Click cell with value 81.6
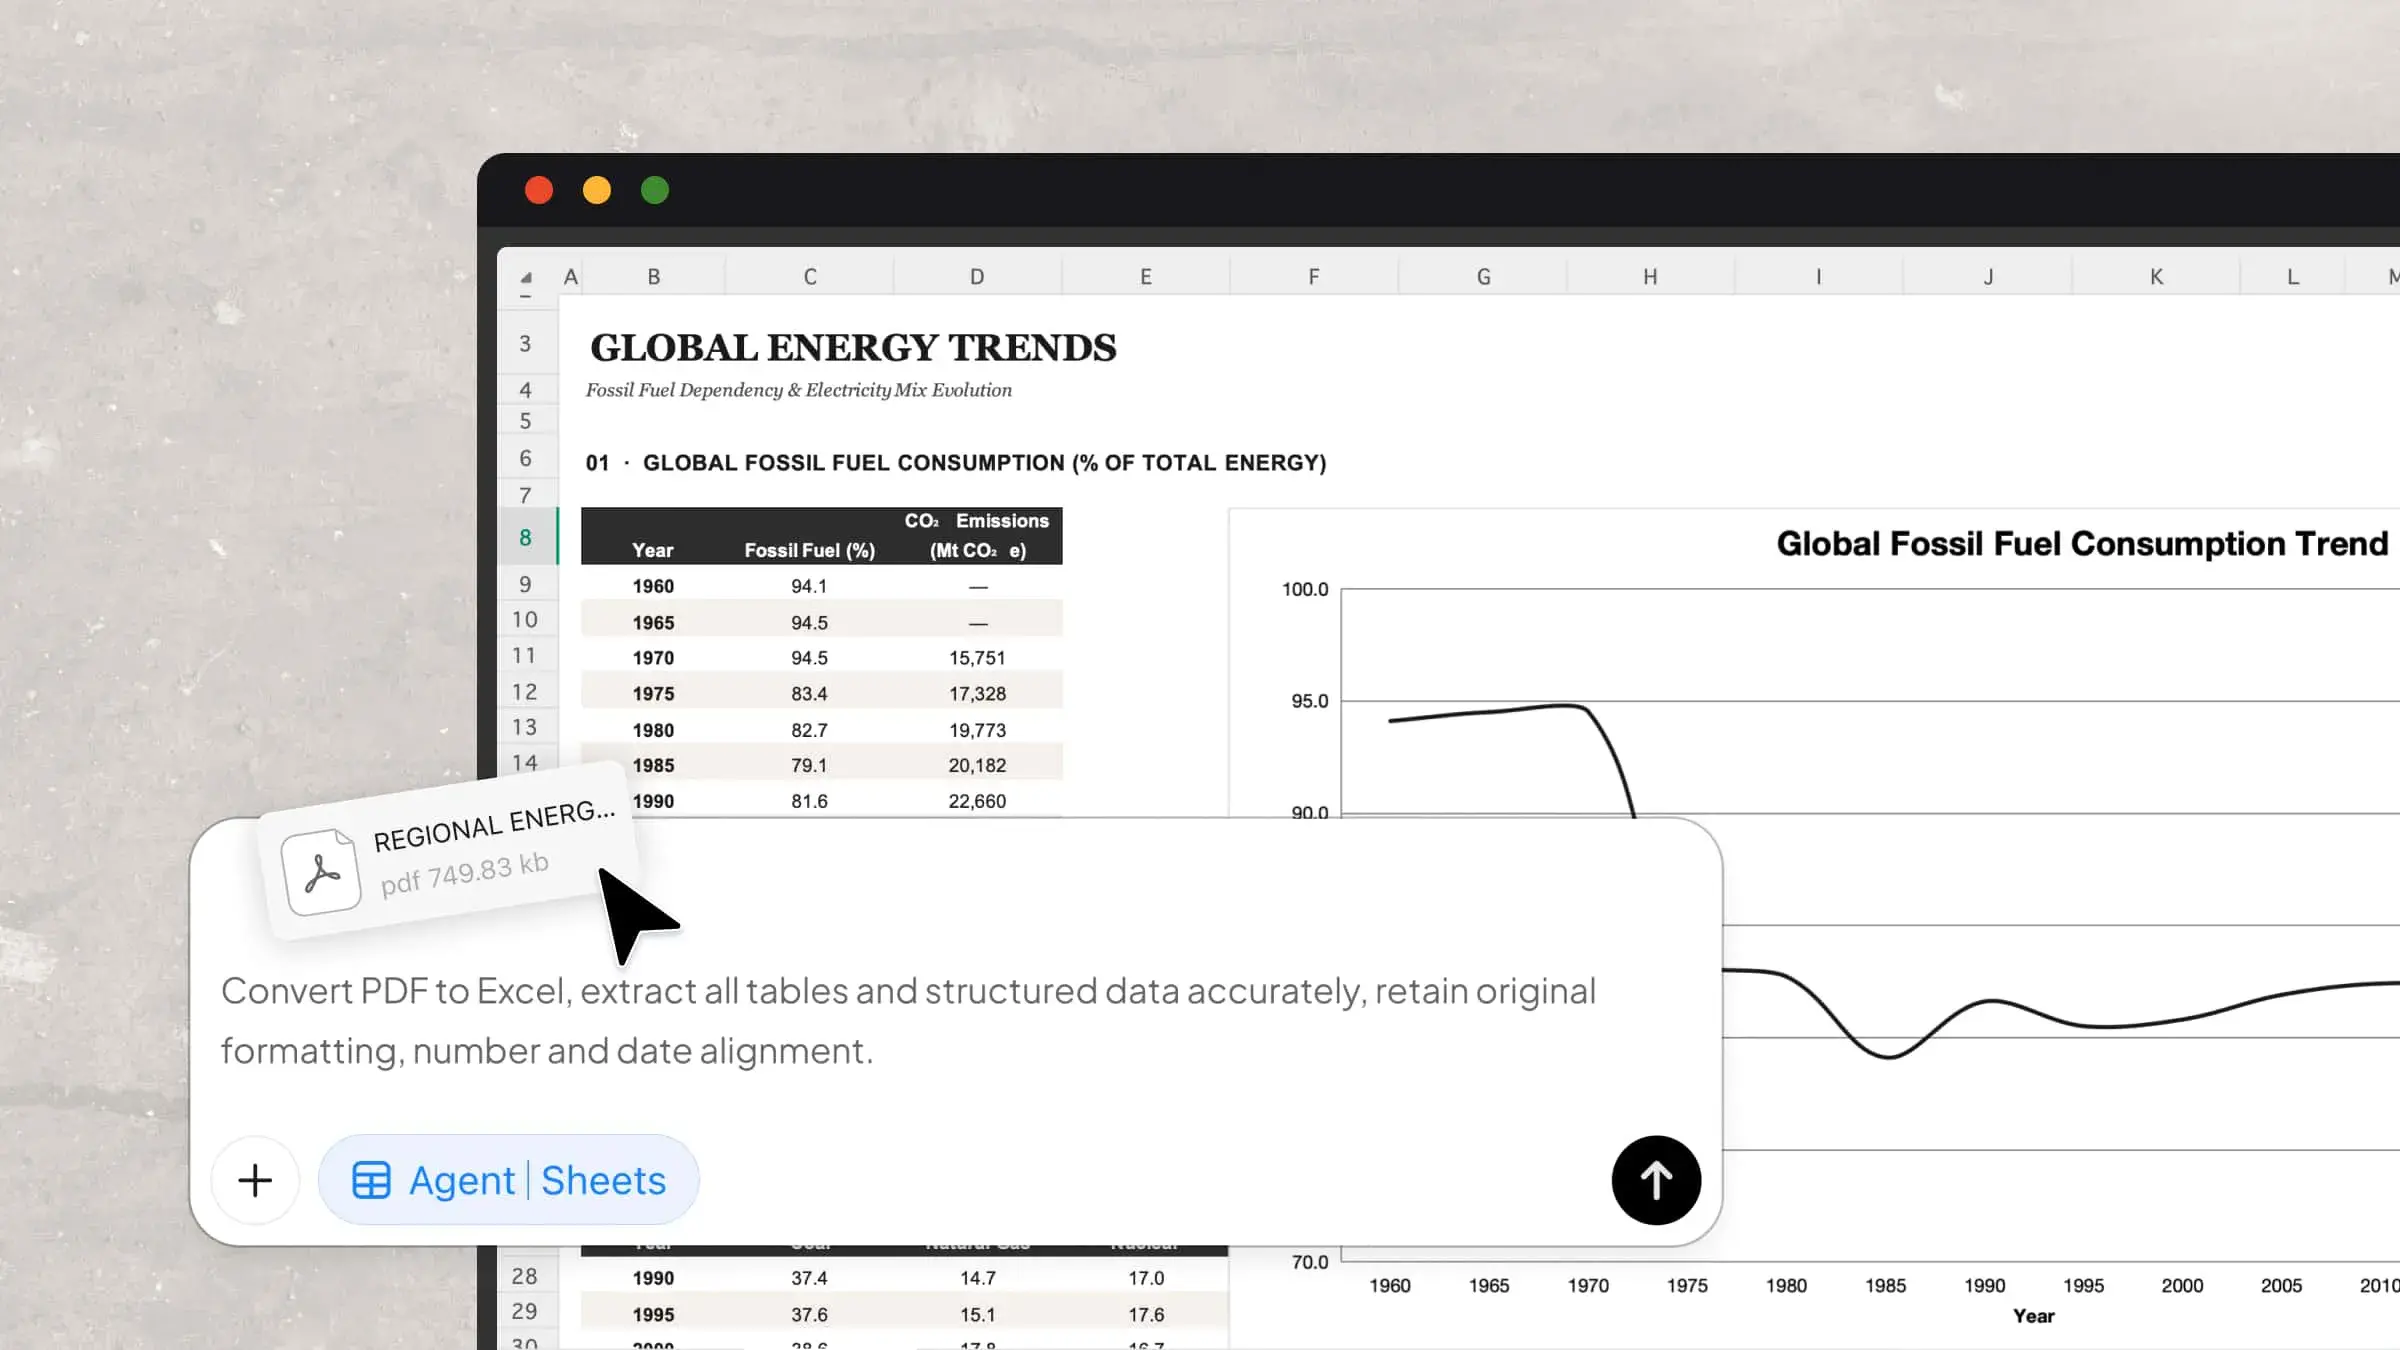2400x1350 pixels. click(x=810, y=801)
